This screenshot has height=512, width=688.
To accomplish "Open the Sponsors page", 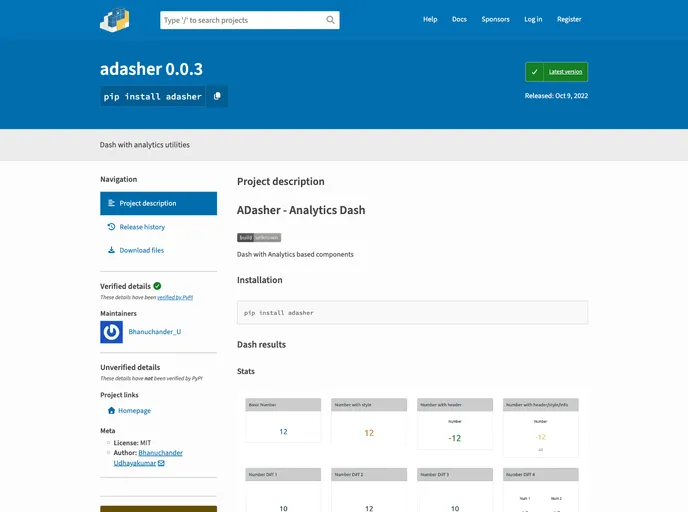I will [495, 19].
